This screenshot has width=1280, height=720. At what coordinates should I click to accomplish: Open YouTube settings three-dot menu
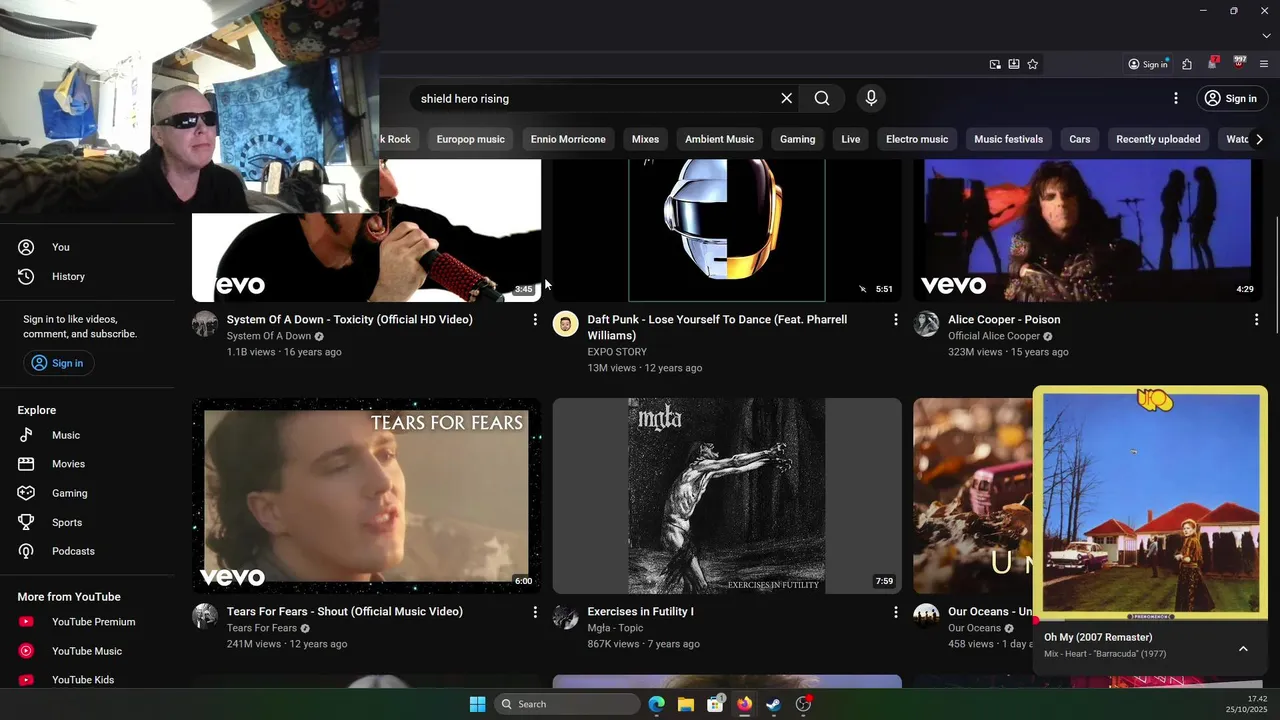coord(1176,98)
